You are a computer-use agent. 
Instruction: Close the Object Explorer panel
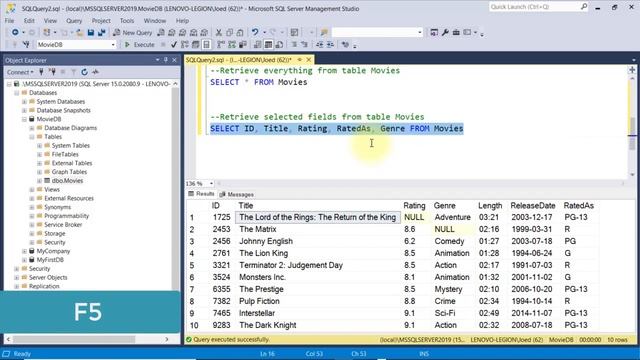tap(174, 60)
